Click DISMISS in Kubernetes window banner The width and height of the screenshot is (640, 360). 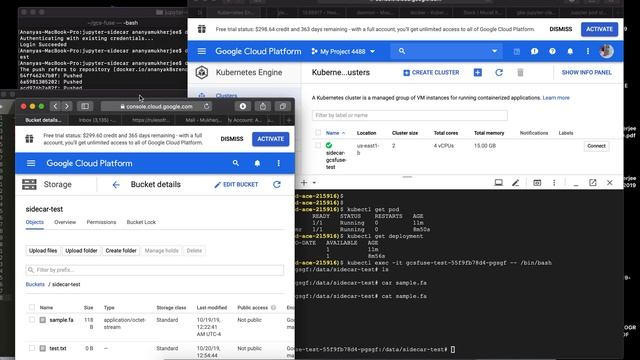pos(561,29)
